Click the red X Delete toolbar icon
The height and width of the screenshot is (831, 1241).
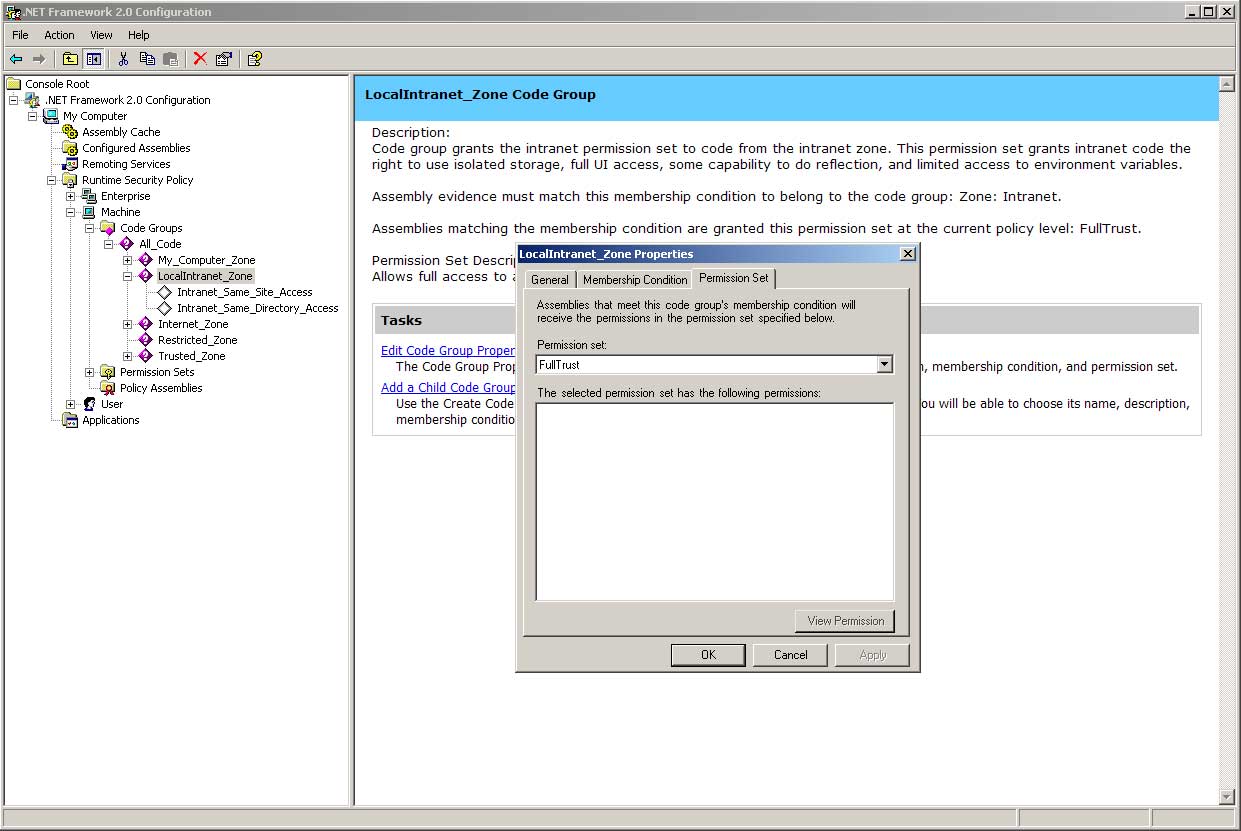200,59
